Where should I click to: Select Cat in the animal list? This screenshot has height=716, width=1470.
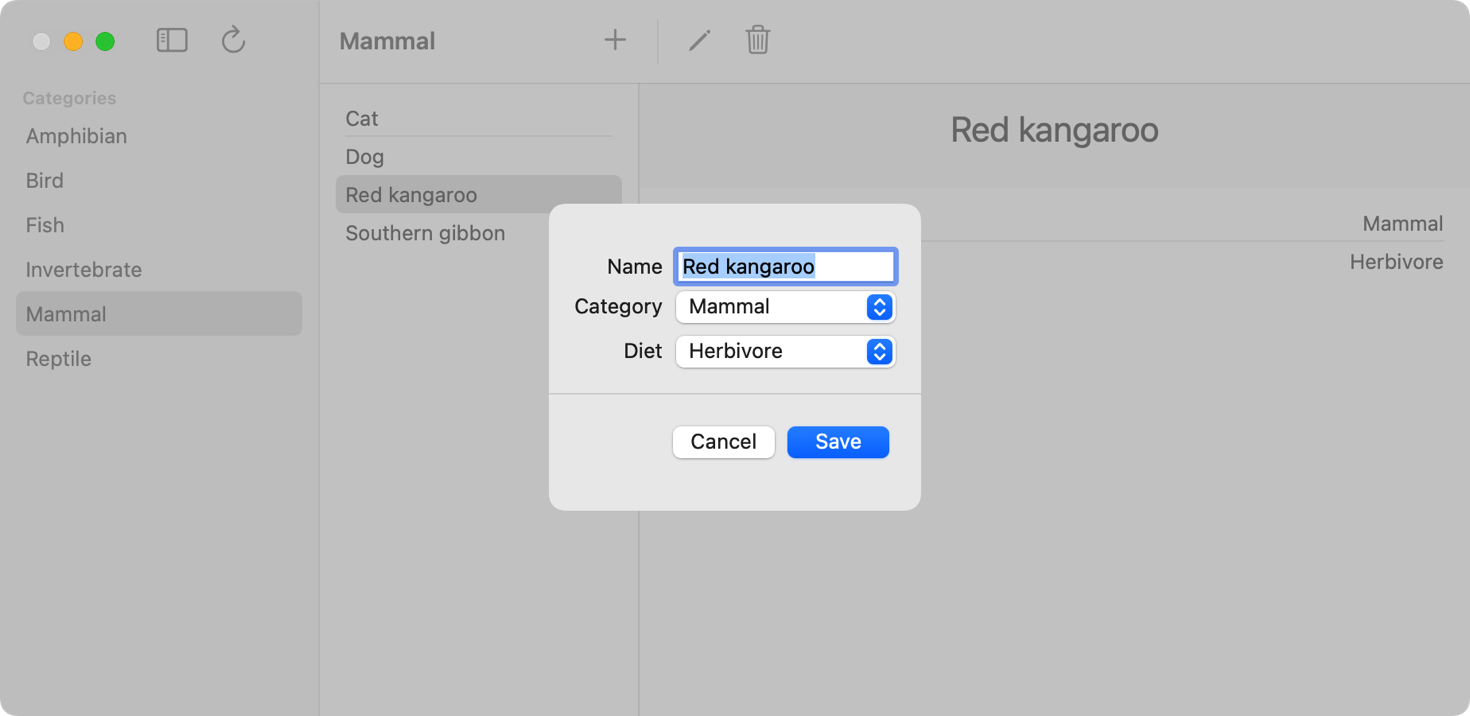[x=362, y=119]
